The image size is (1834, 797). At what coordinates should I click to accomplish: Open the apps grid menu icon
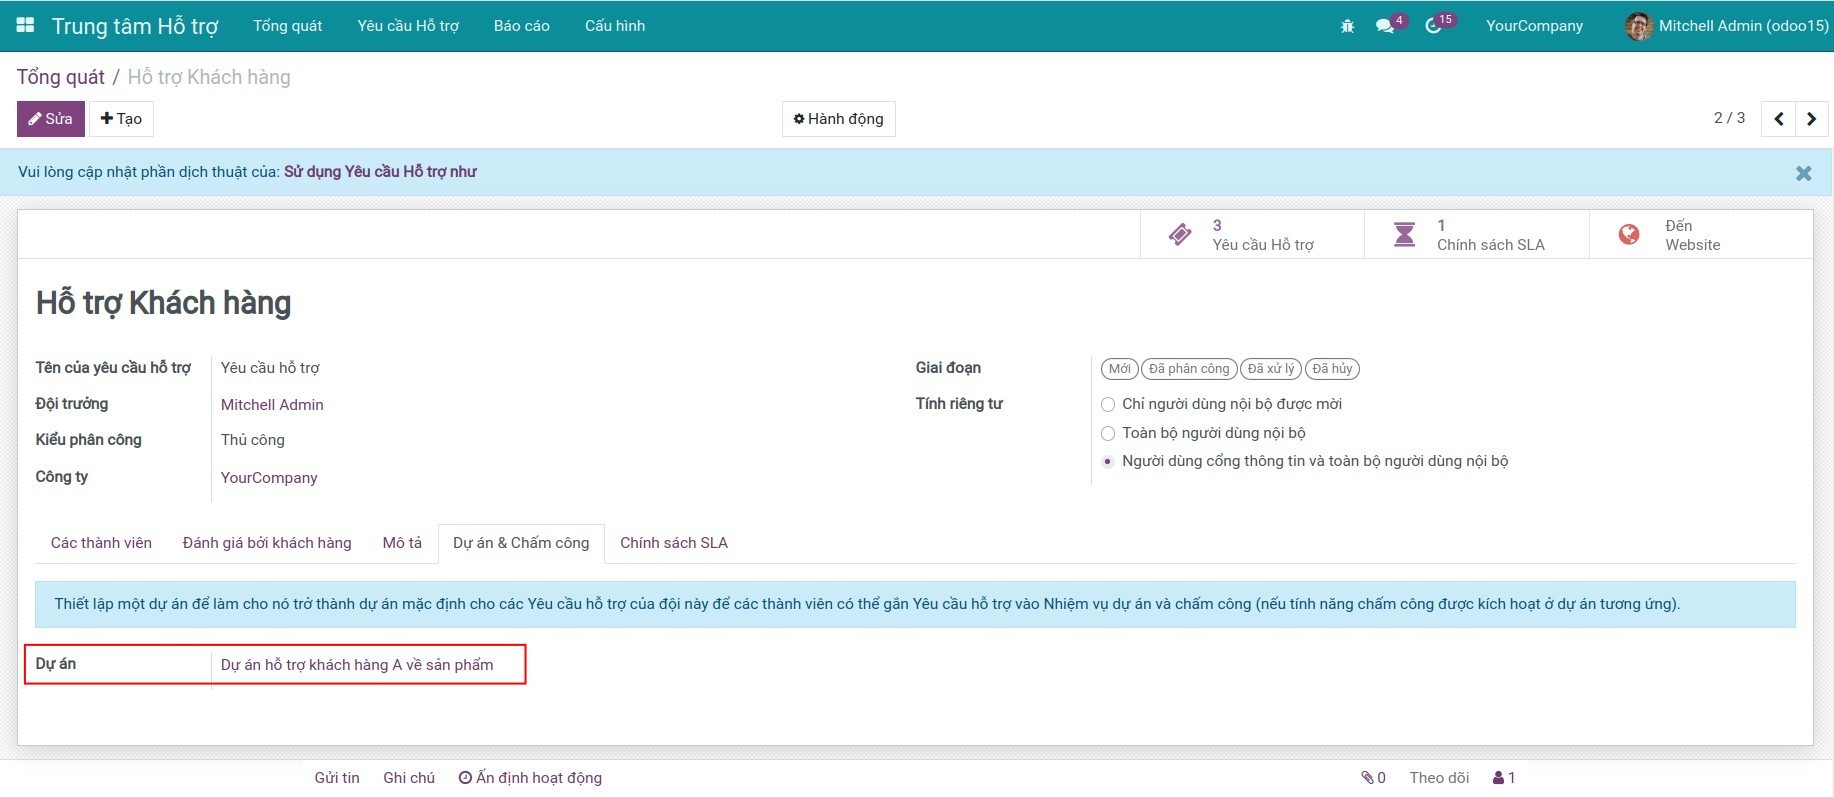tap(26, 25)
